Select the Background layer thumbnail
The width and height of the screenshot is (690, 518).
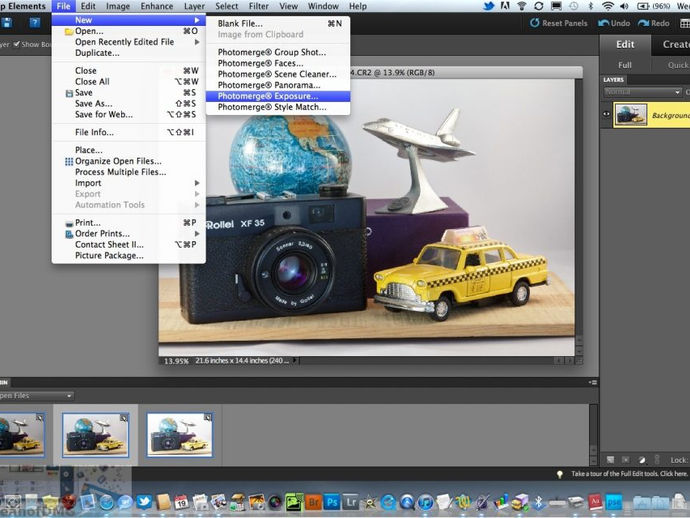pos(630,114)
